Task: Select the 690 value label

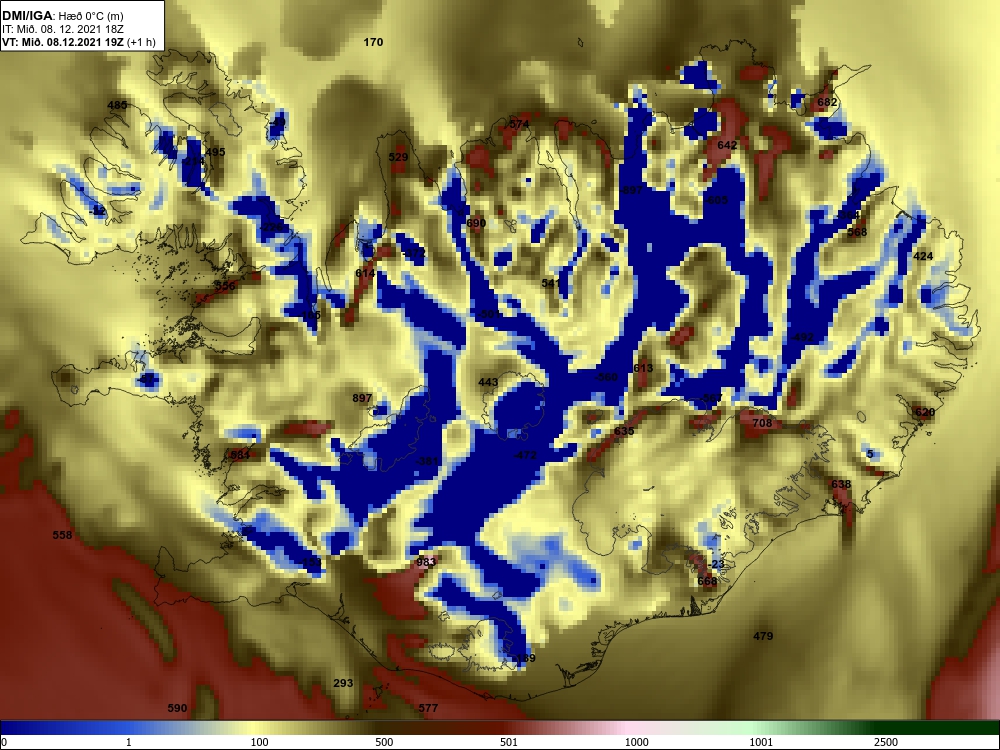Action: (476, 223)
